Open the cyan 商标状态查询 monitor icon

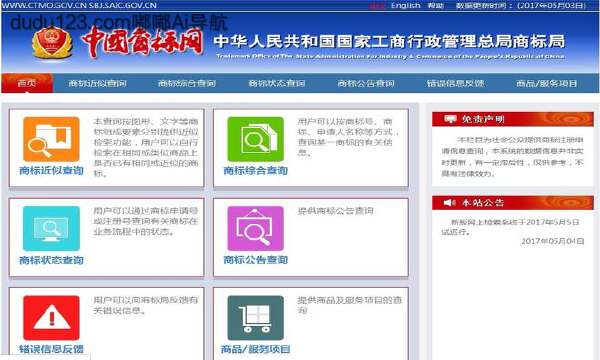point(51,228)
